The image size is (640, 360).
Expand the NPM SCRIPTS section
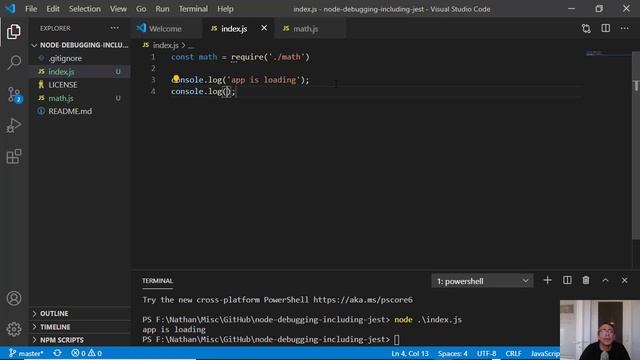(x=80, y=340)
